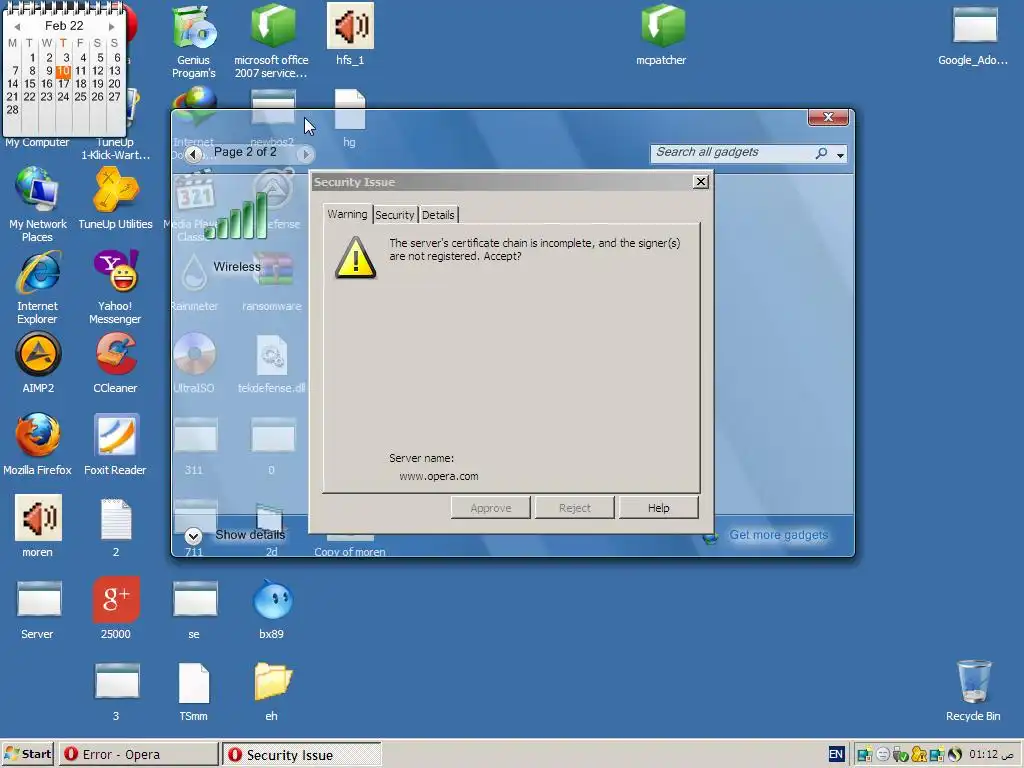Screen dimensions: 1024x768
Task: Click the Help button in Security Issue
Action: [x=658, y=507]
